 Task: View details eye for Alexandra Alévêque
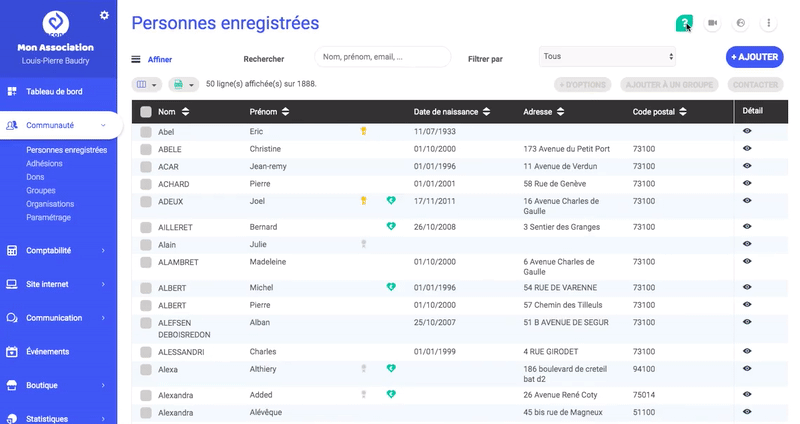[747, 411]
